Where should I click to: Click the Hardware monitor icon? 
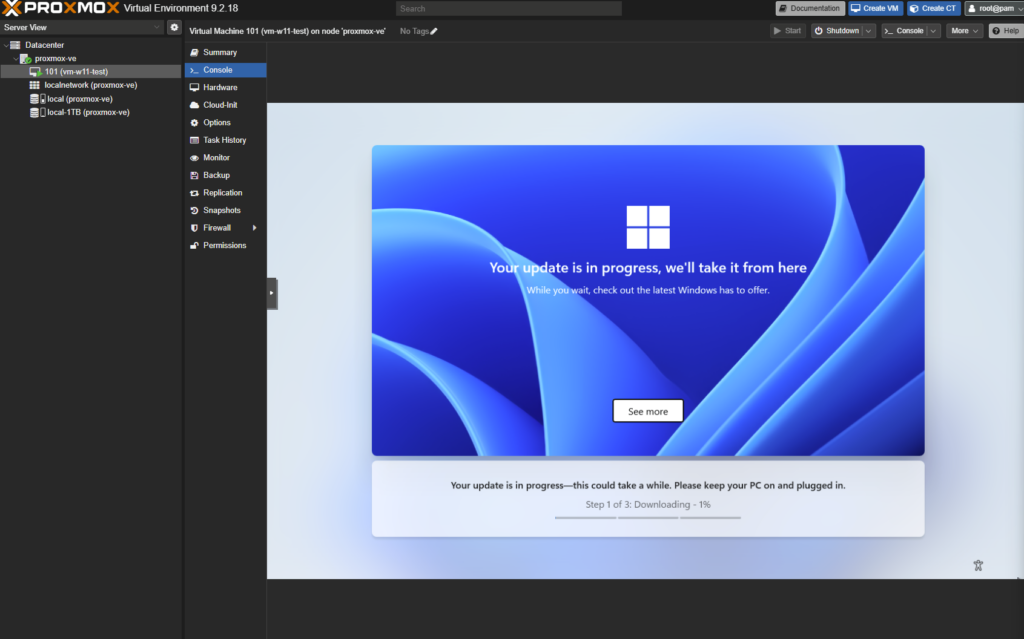click(x=194, y=88)
